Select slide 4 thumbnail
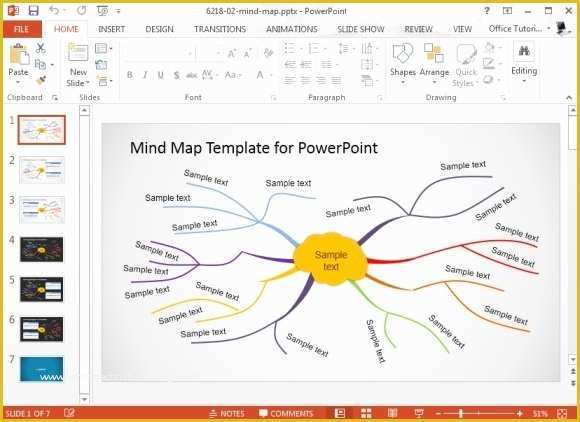This screenshot has height=422, width=580. 41,250
